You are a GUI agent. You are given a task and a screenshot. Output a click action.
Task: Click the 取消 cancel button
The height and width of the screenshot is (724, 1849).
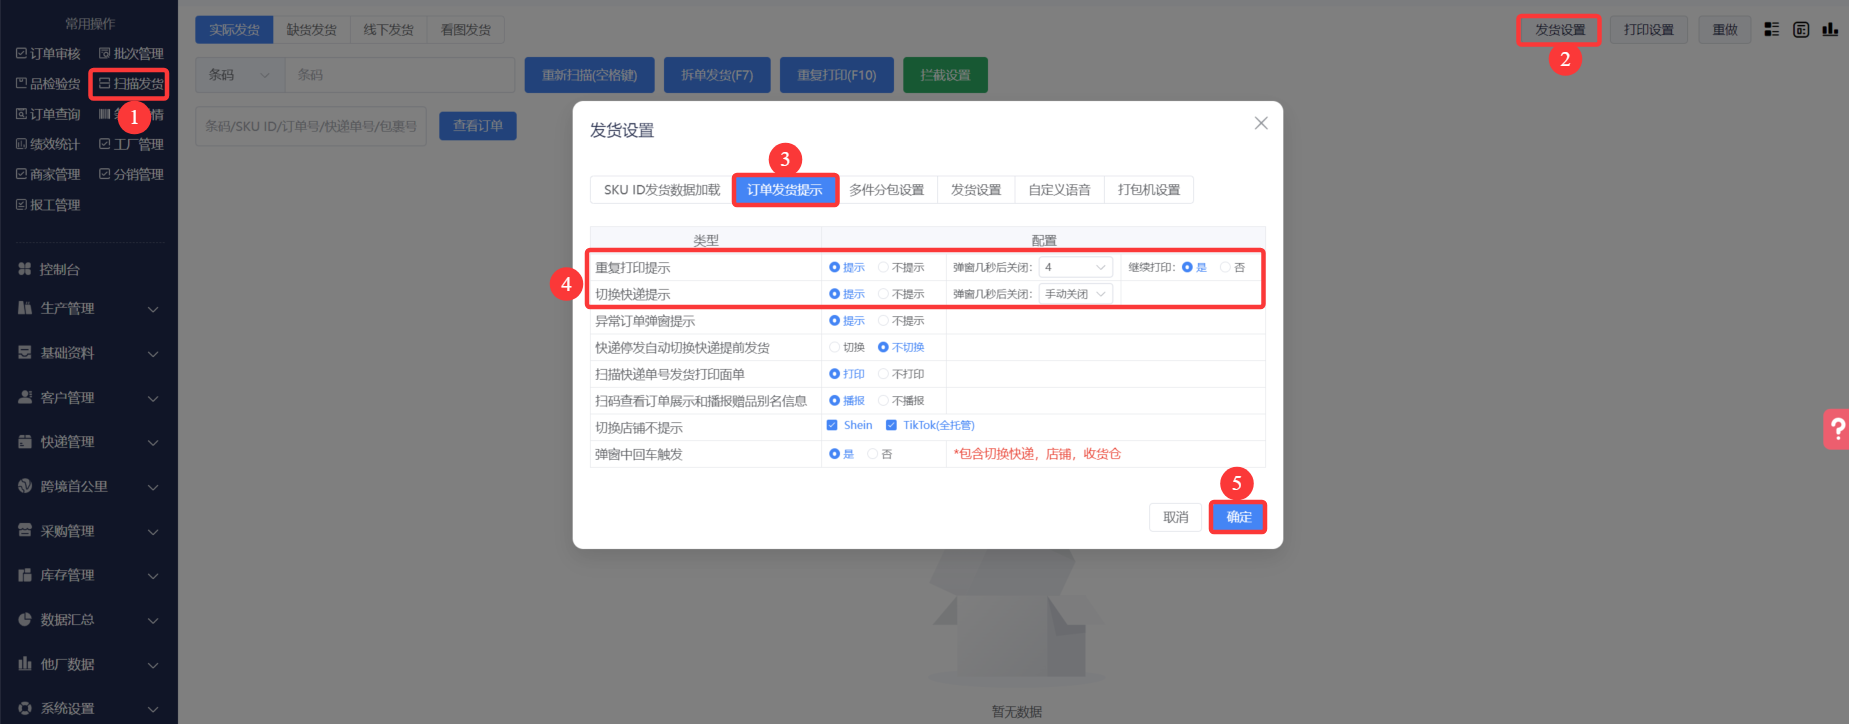1175,517
